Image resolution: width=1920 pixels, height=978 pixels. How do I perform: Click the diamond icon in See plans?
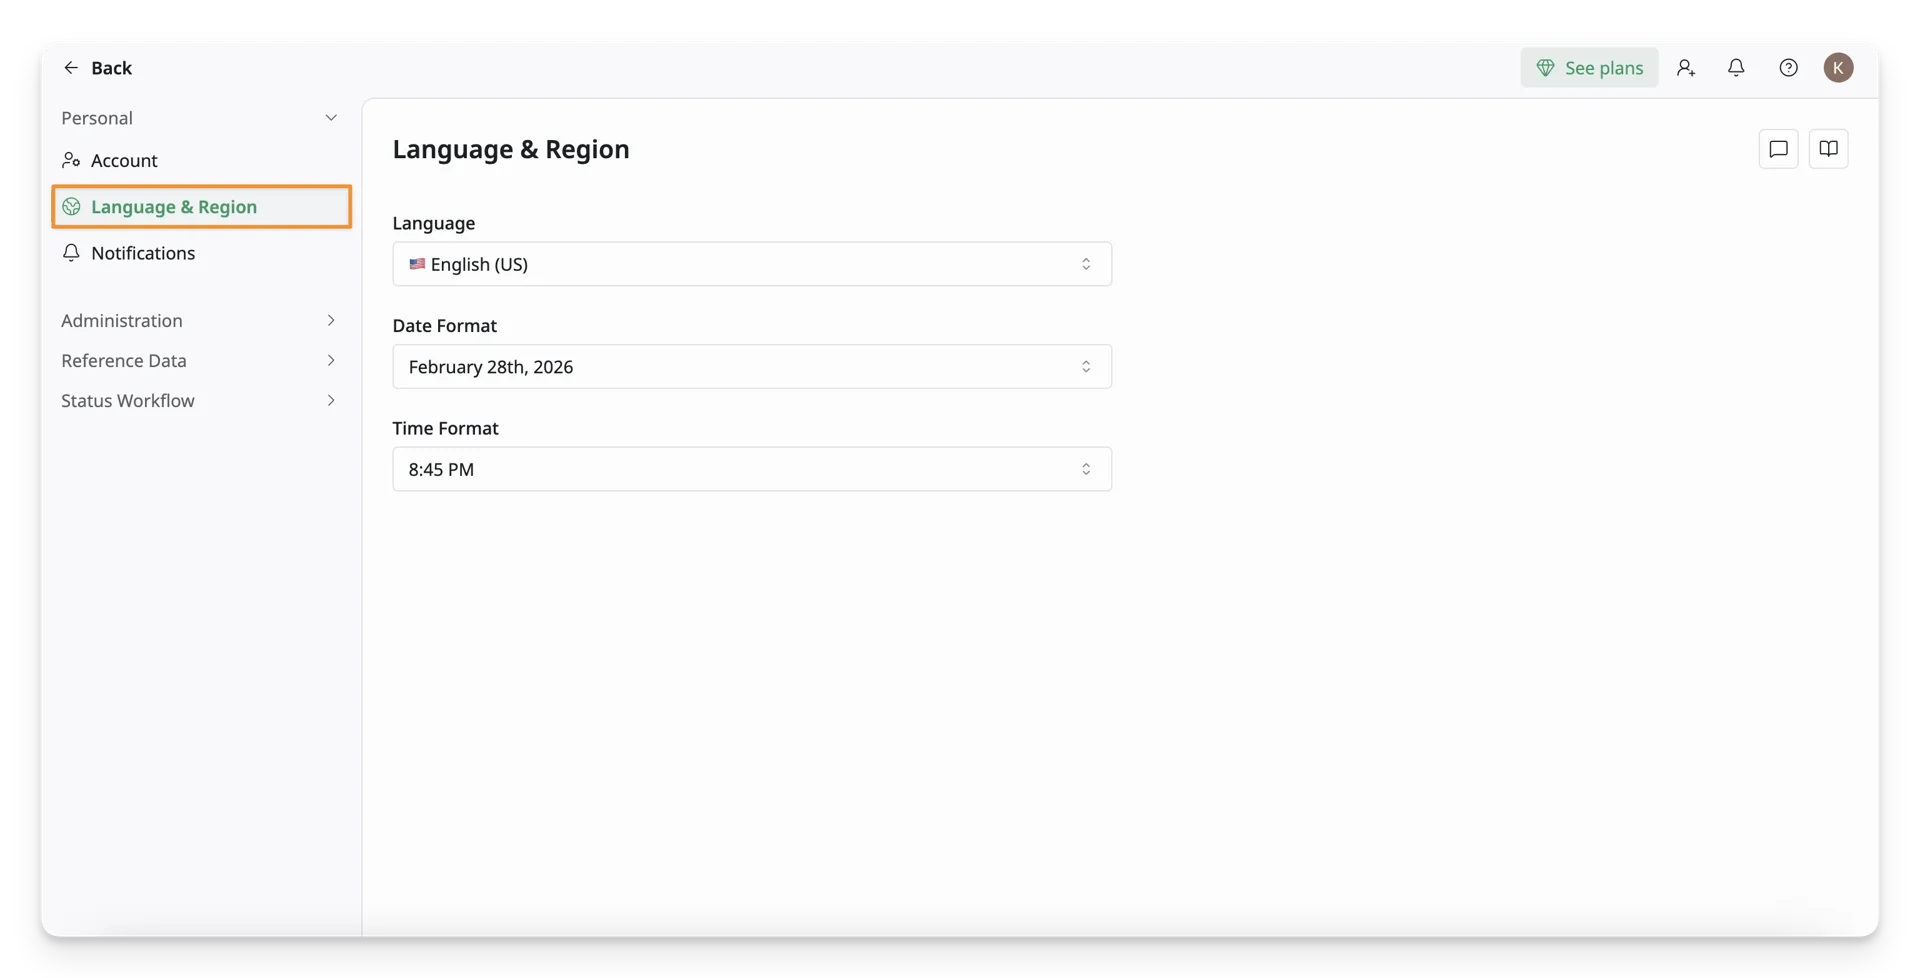[1545, 68]
